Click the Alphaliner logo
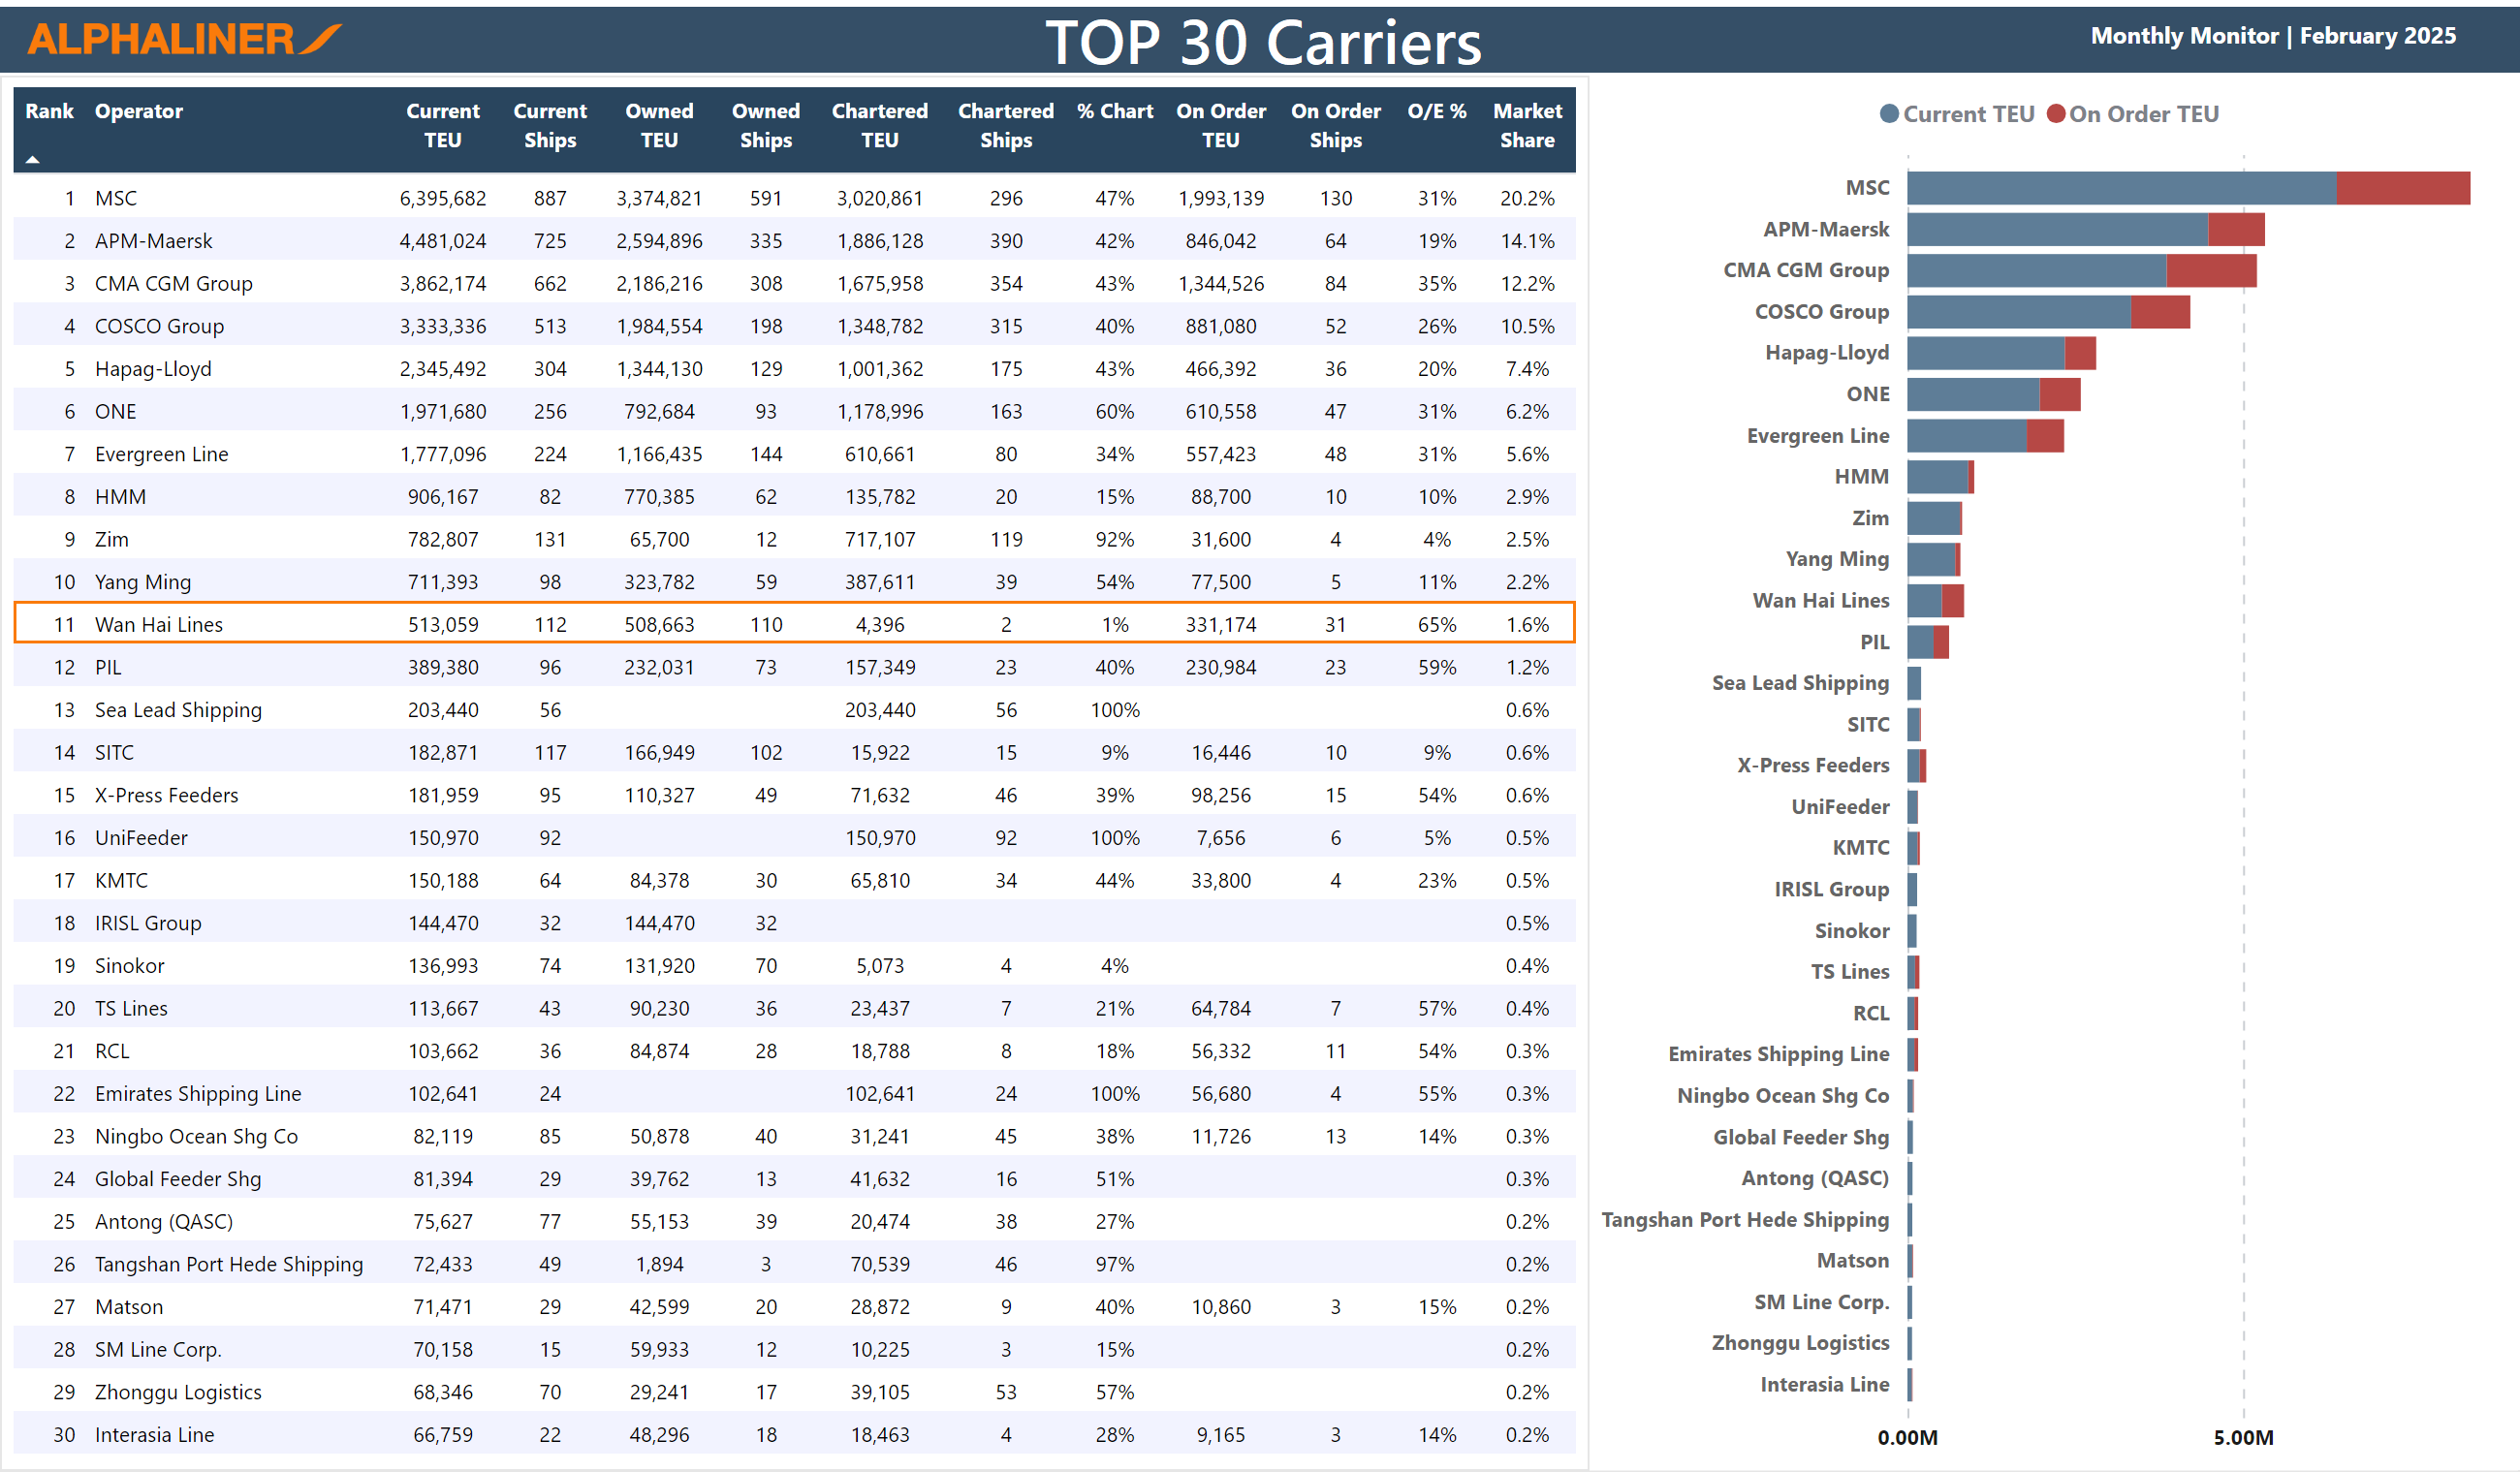 pyautogui.click(x=183, y=39)
